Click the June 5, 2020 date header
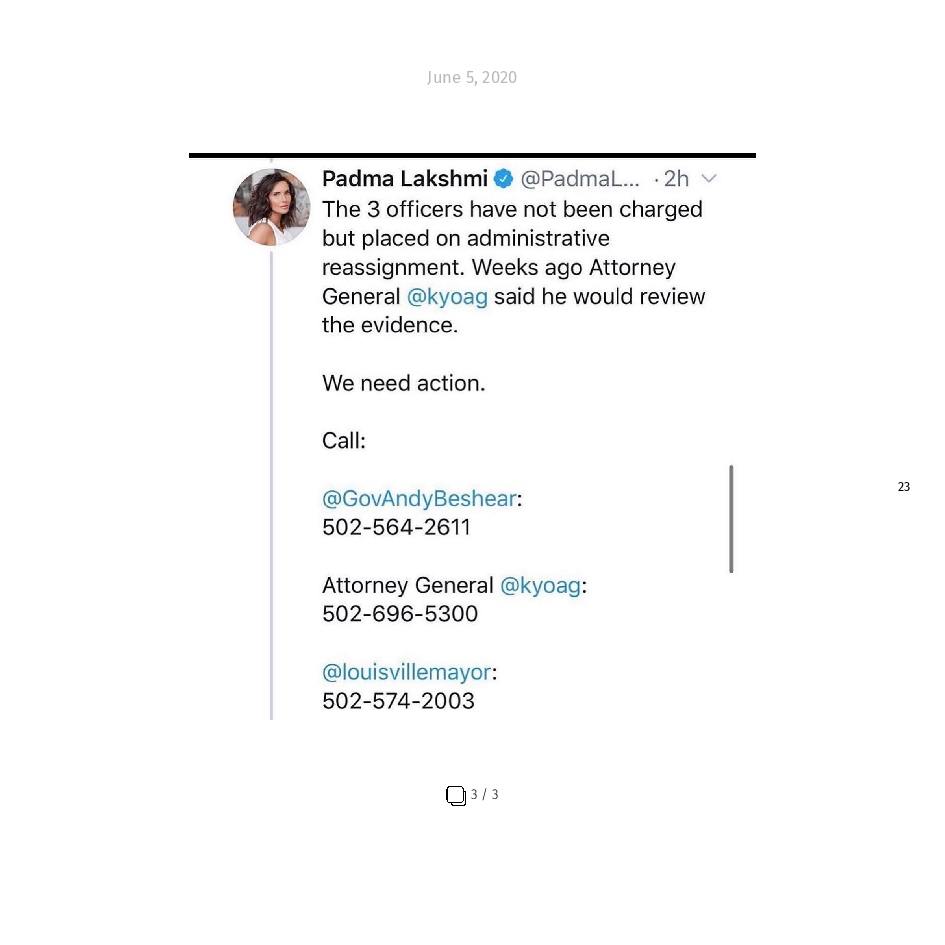945x945 pixels. tap(472, 77)
